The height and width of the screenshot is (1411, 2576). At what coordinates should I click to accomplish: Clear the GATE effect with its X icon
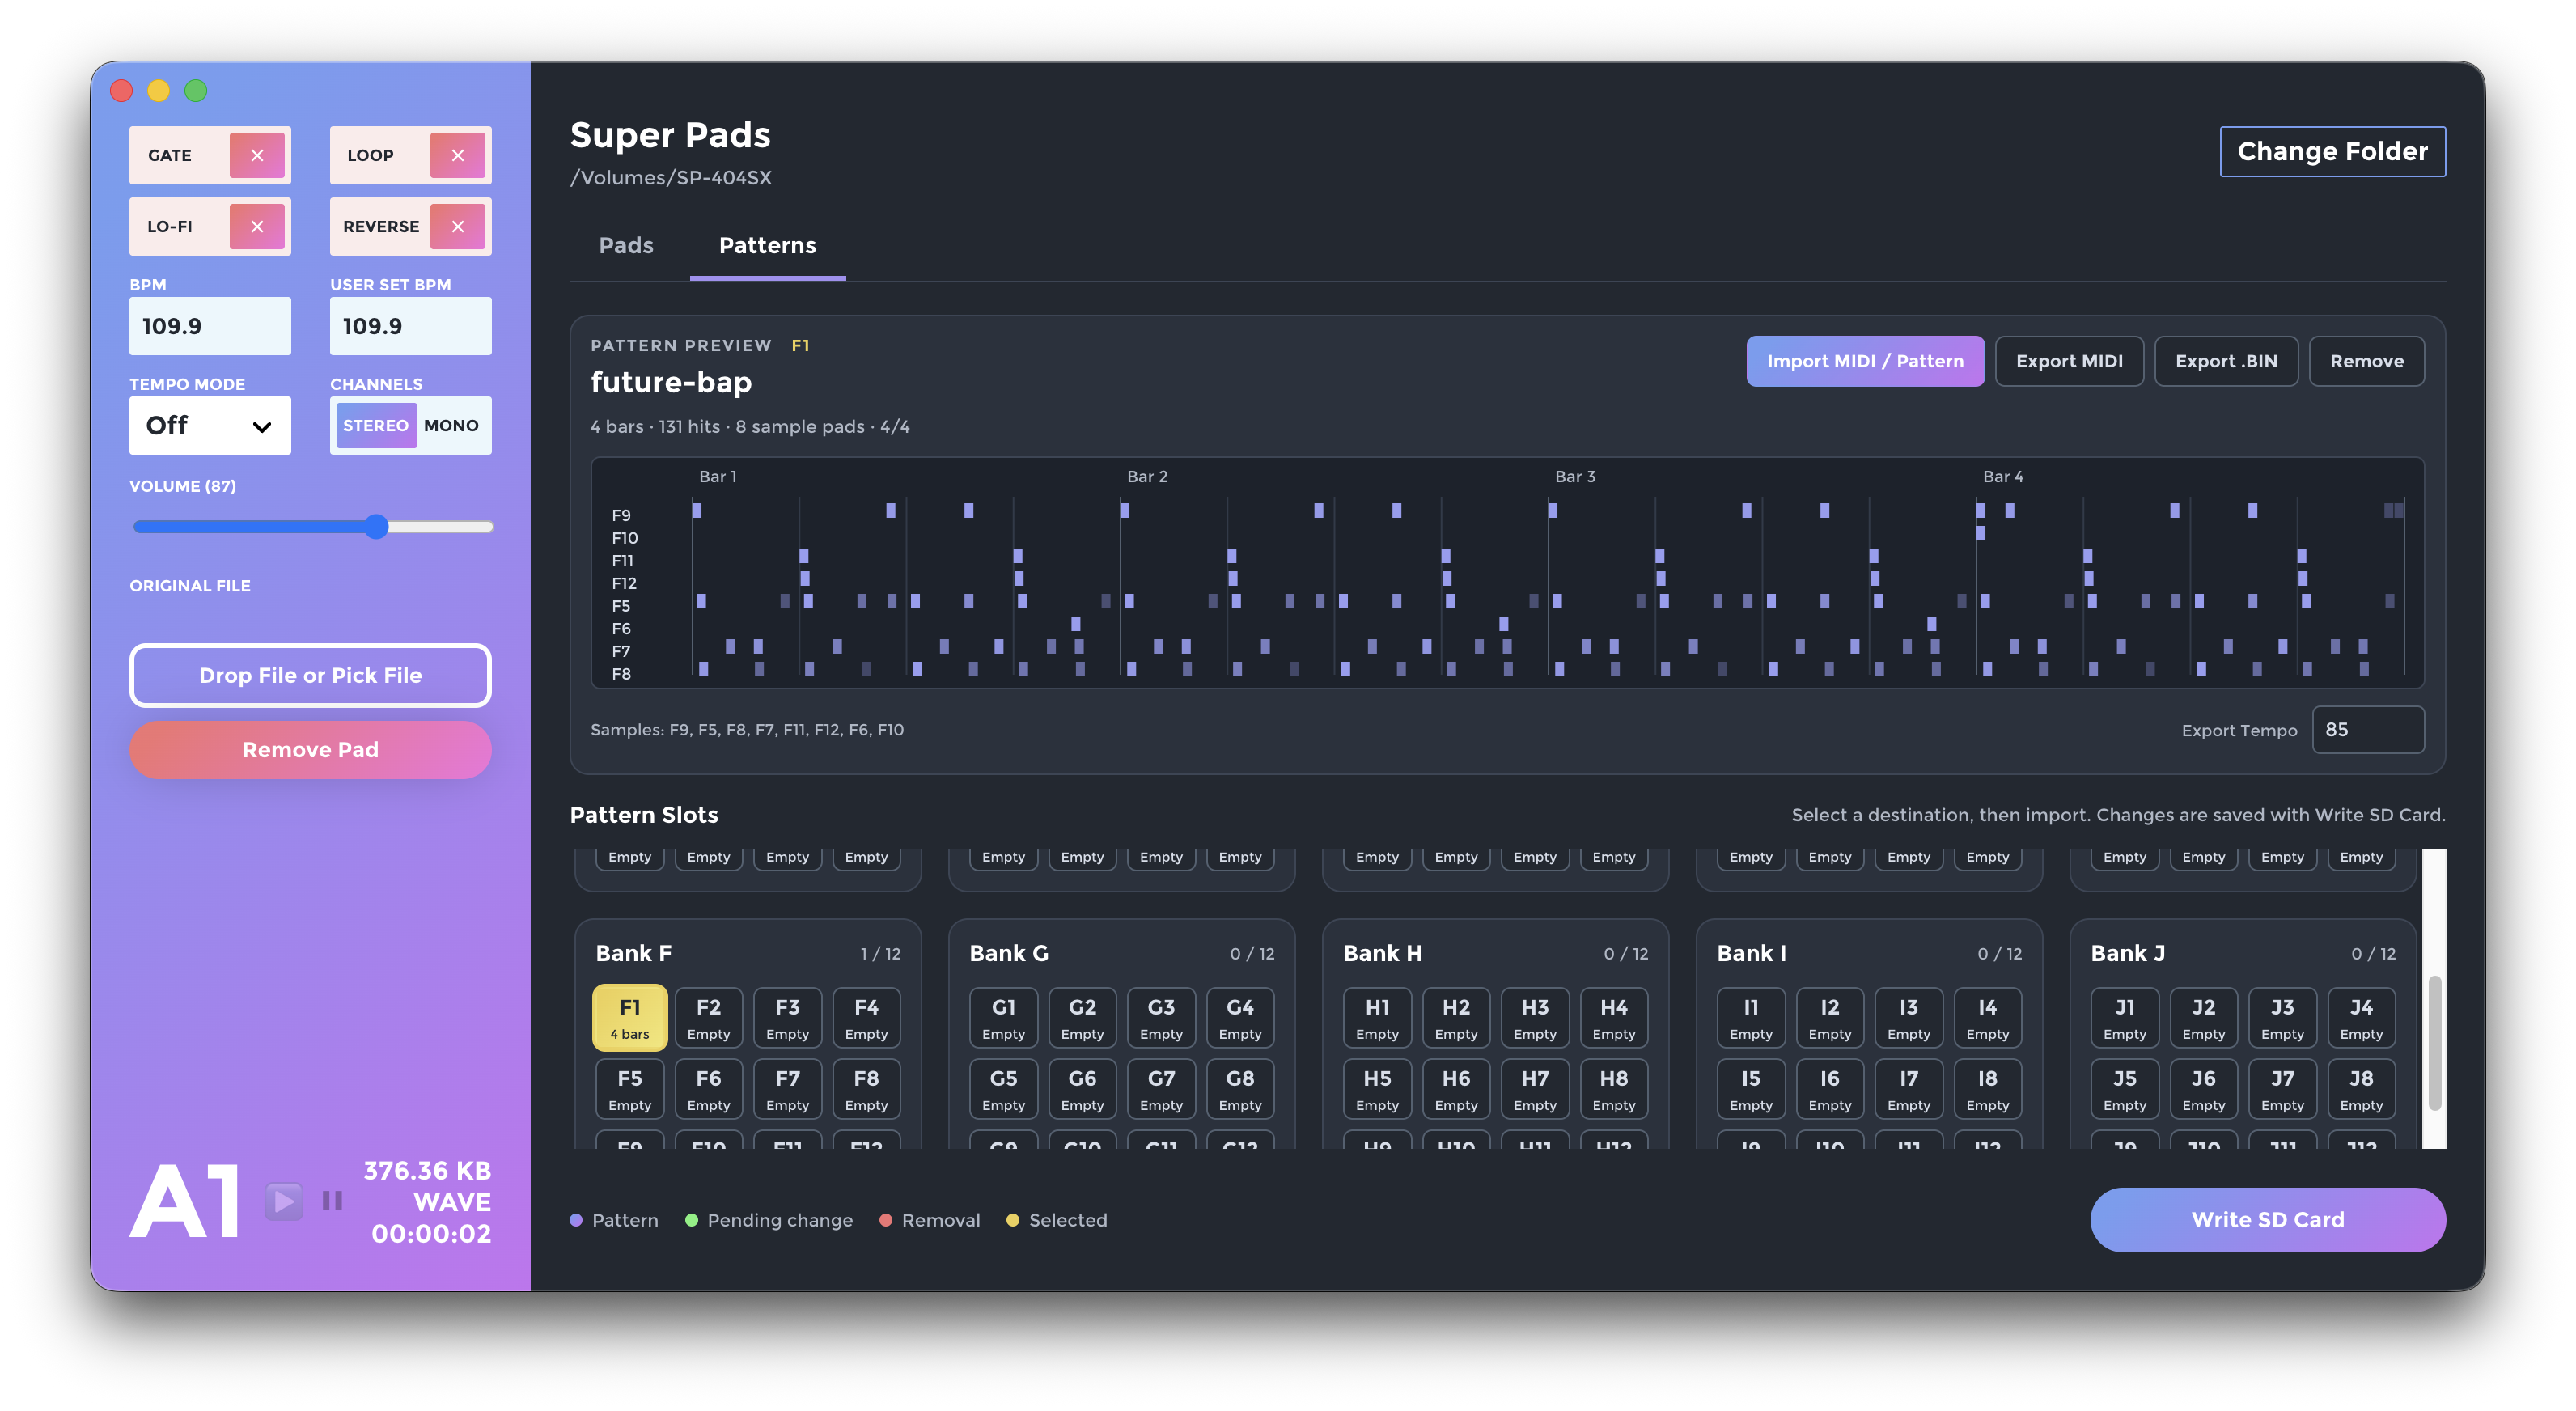[257, 155]
